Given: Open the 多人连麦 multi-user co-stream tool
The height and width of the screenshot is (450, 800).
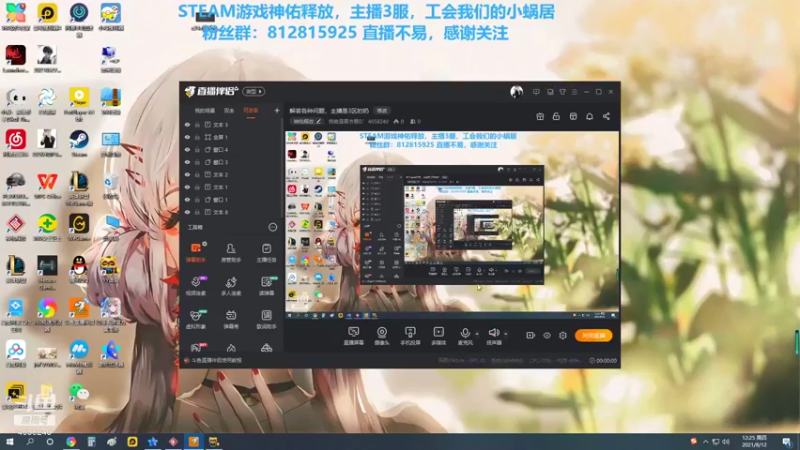Looking at the screenshot, I should point(231,286).
